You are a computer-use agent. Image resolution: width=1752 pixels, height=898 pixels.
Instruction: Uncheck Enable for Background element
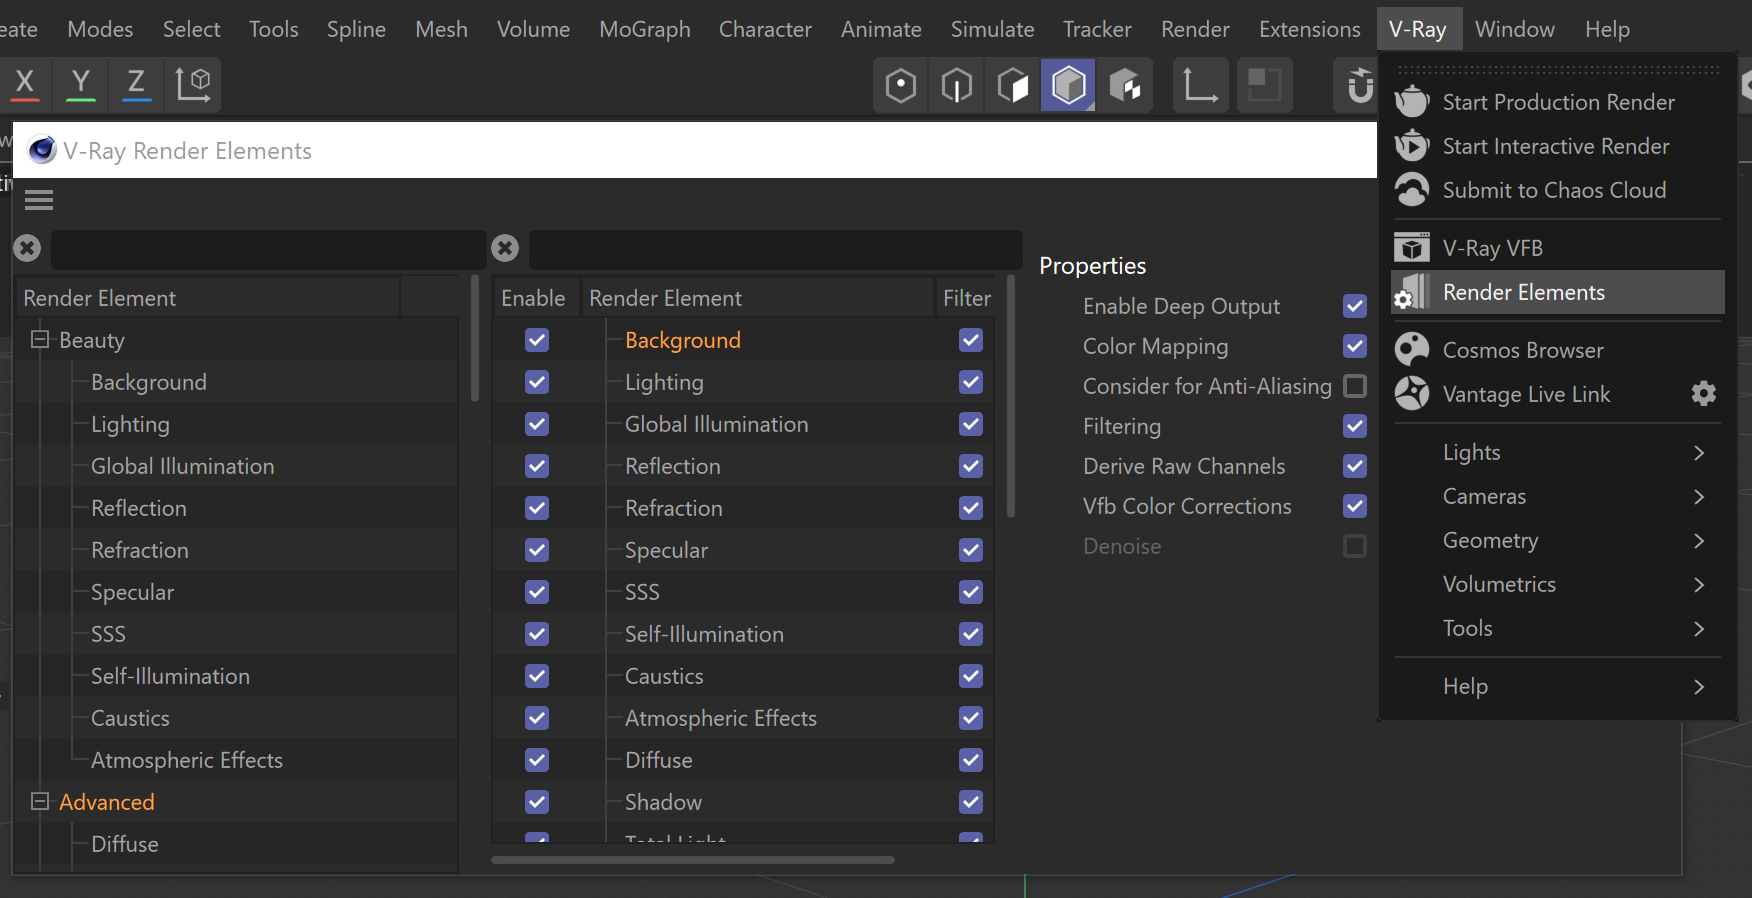tap(537, 340)
